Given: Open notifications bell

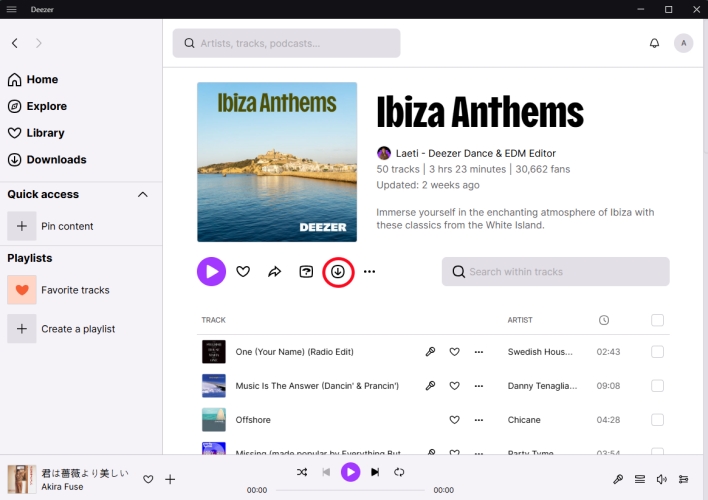Looking at the screenshot, I should point(654,43).
